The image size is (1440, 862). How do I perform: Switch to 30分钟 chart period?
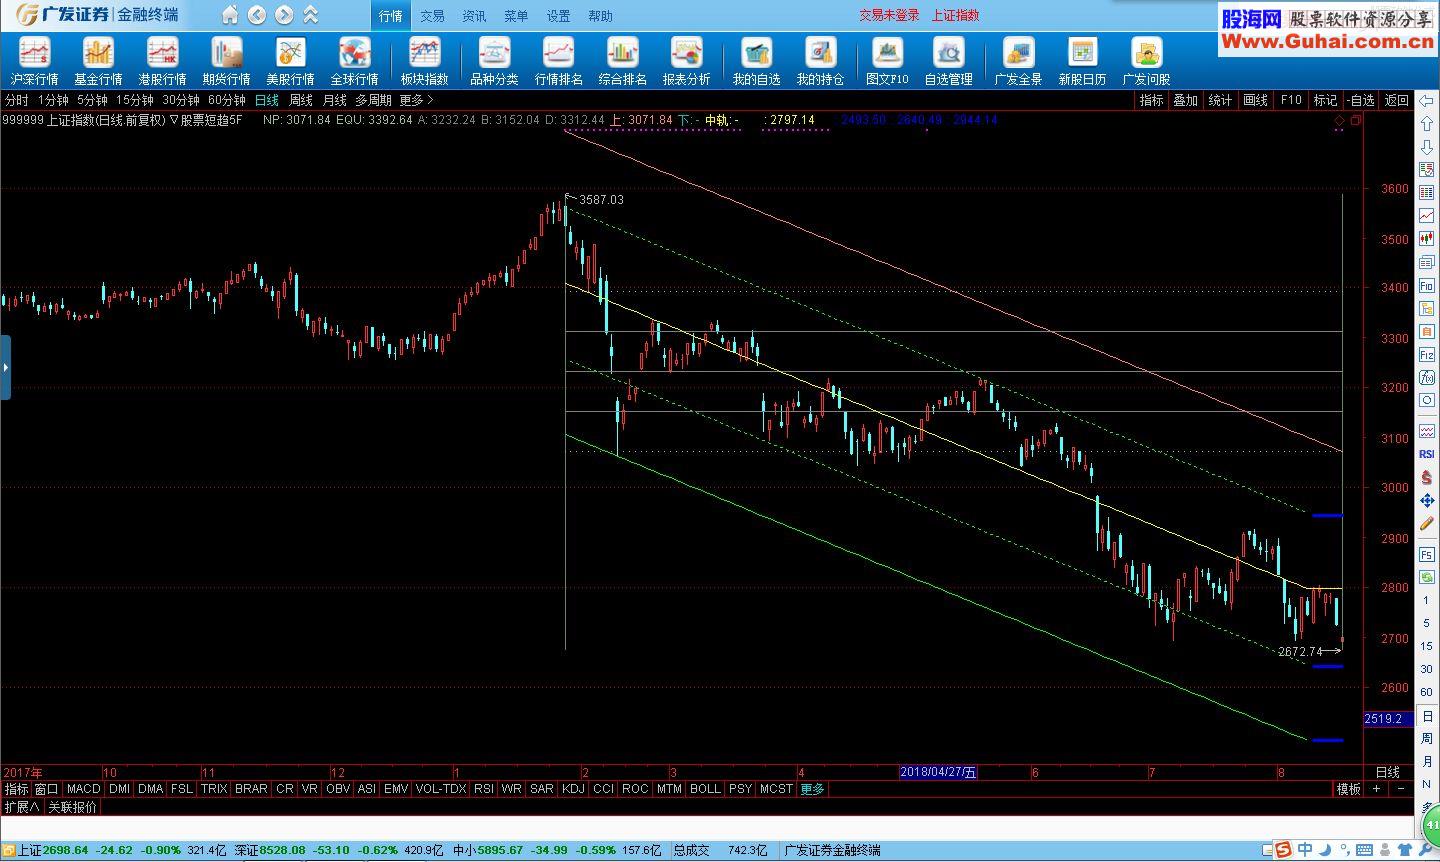point(181,100)
